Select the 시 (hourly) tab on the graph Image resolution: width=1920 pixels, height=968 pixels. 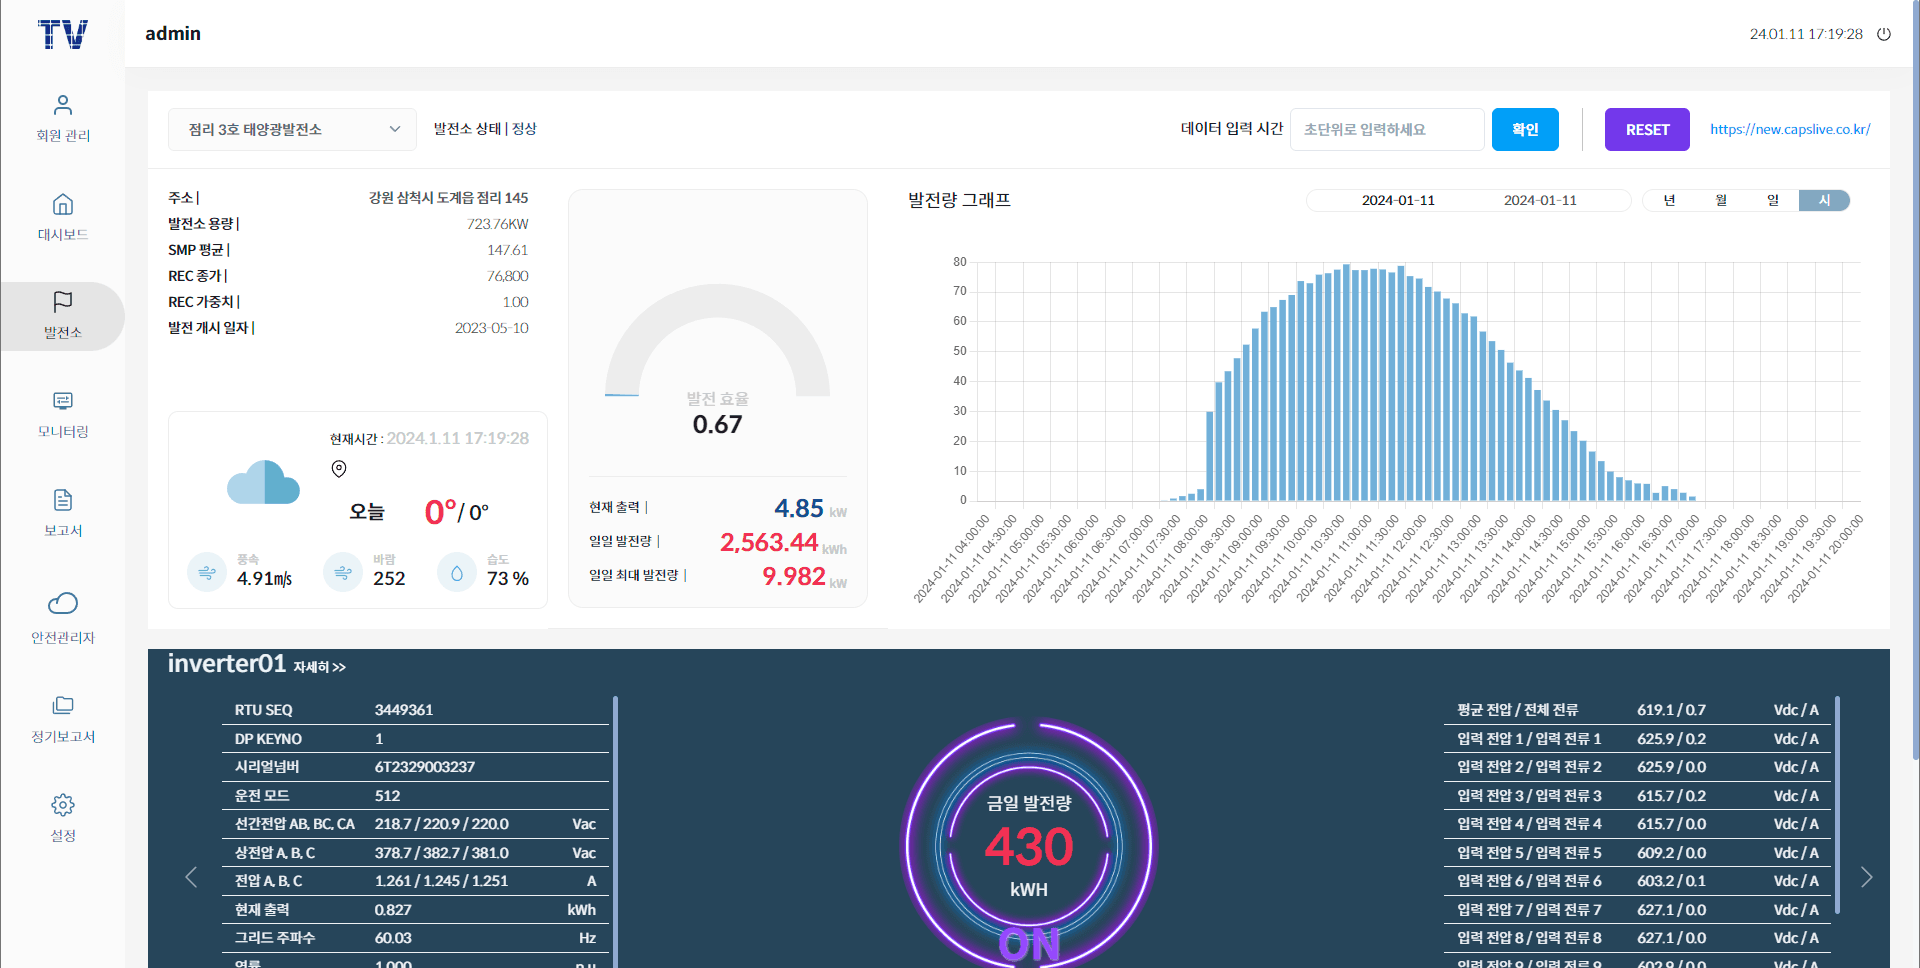tap(1824, 200)
